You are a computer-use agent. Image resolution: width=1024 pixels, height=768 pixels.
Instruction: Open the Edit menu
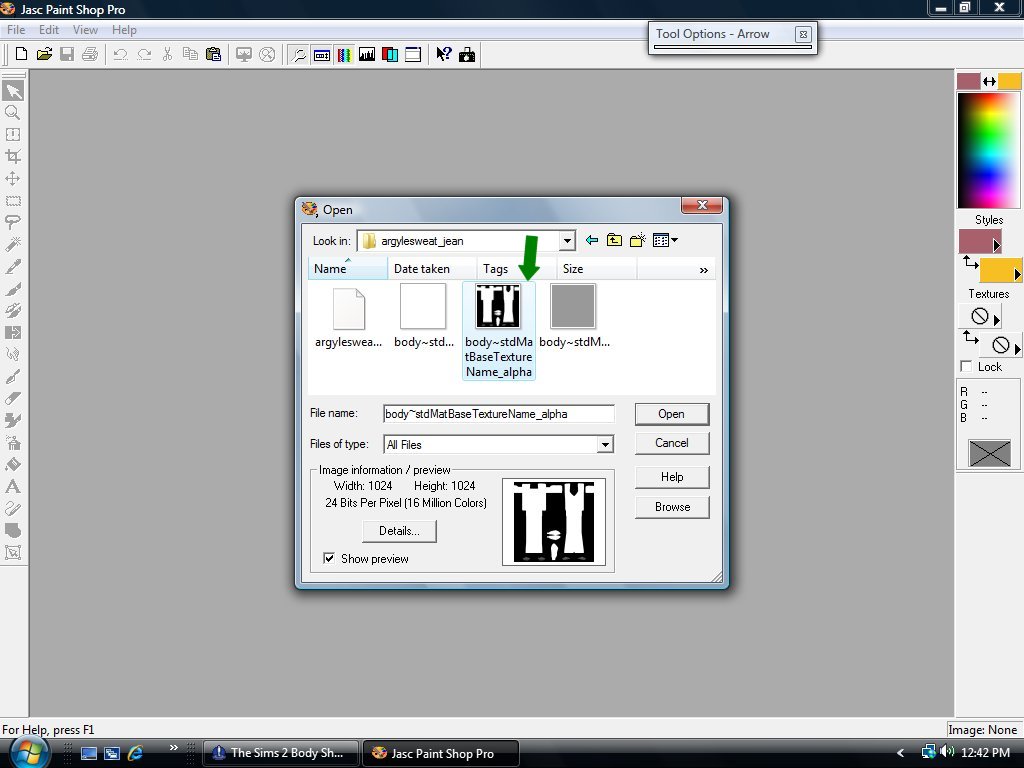49,30
